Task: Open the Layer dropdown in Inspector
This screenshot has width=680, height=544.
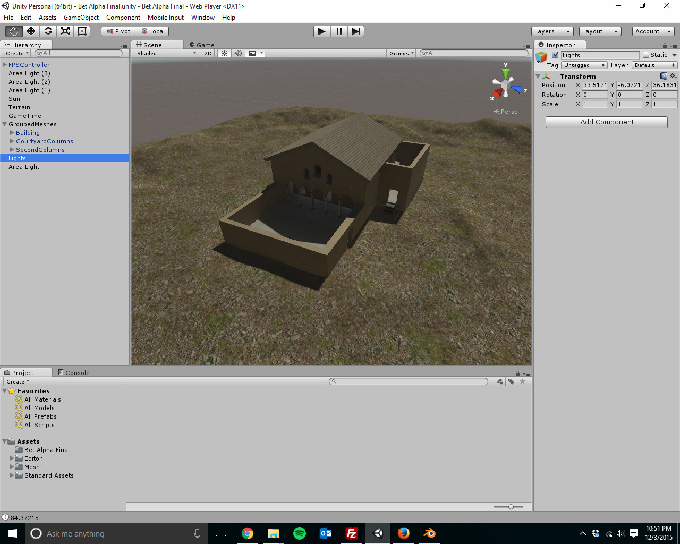Action: coord(654,65)
